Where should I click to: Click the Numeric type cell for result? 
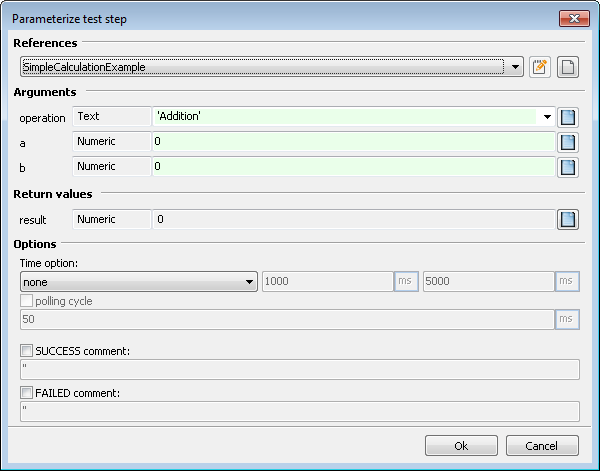coord(111,219)
